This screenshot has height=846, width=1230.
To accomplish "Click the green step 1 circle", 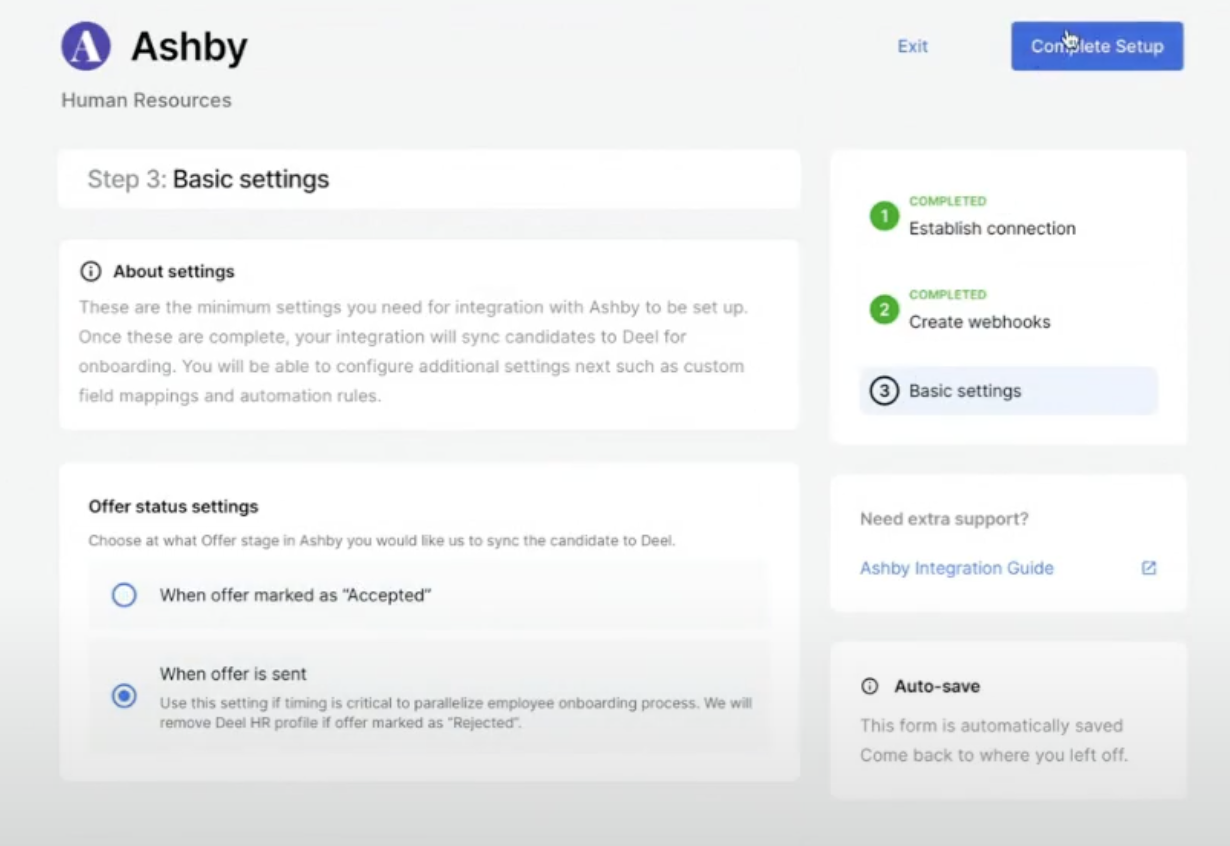I will point(884,216).
